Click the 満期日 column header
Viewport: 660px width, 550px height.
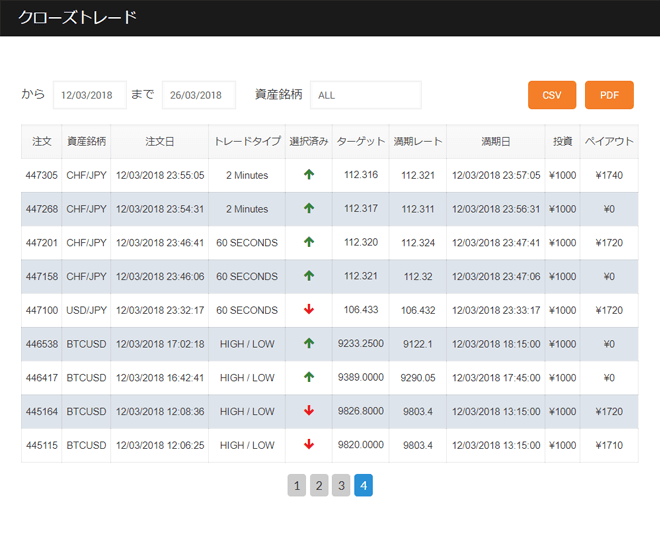point(496,141)
